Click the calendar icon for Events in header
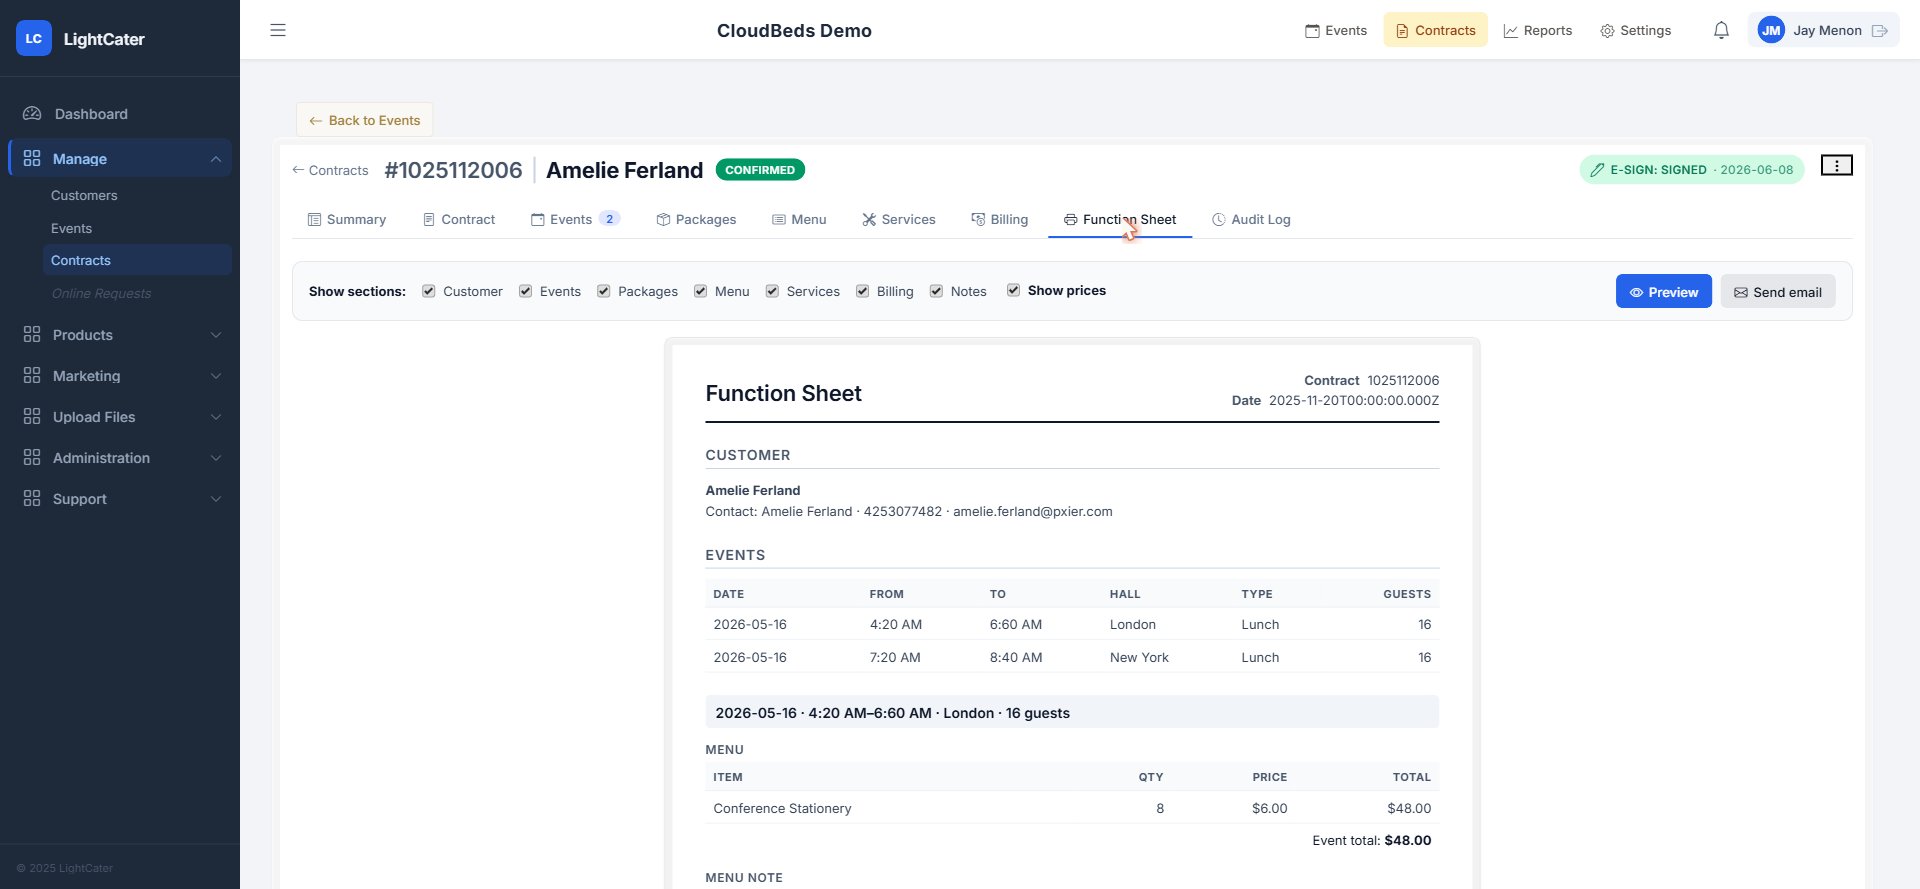This screenshot has width=1920, height=889. pos(1312,31)
